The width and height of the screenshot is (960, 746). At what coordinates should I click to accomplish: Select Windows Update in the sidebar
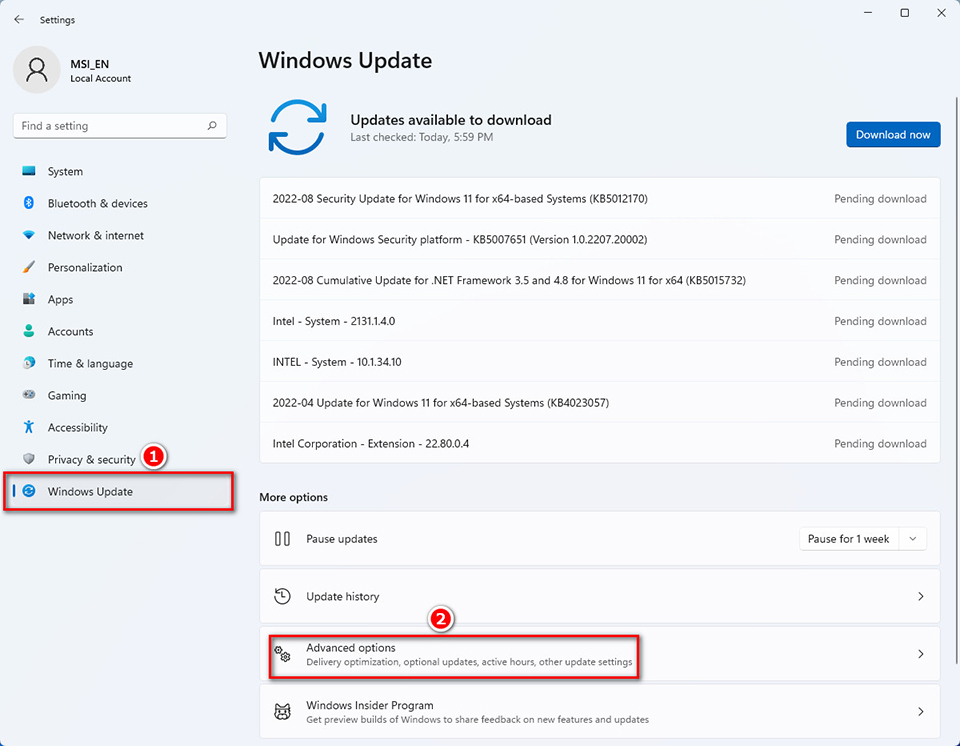click(90, 491)
